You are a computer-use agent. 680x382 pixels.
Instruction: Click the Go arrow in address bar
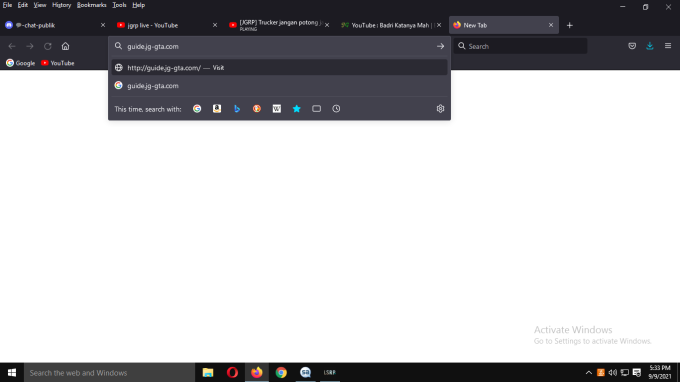[x=440, y=46]
